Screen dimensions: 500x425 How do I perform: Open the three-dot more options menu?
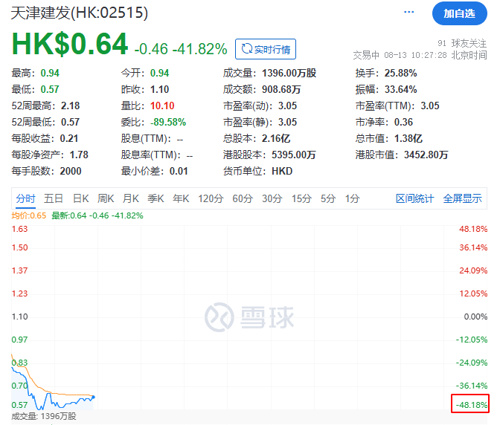pos(409,12)
